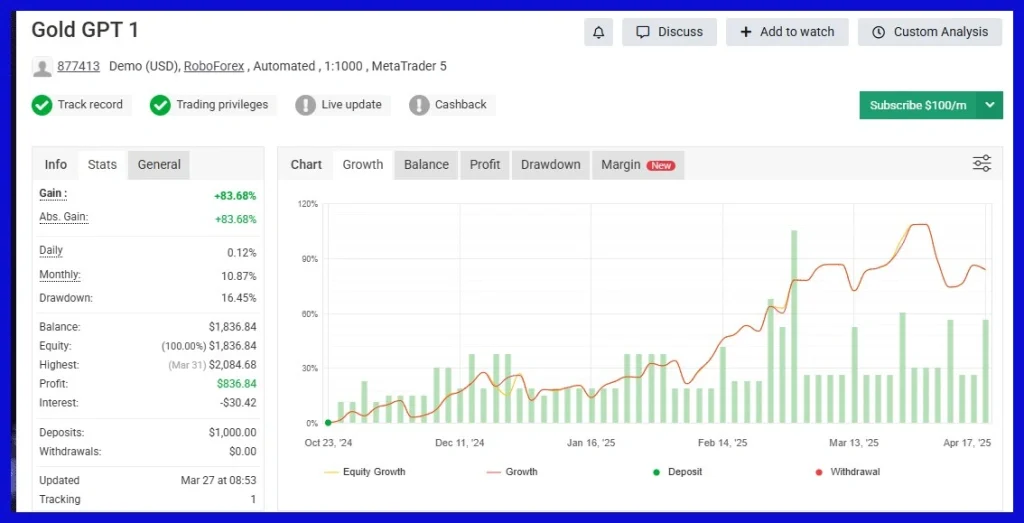Click the Trading privileges green checkmark icon
Screen dimensions: 1024x523
click(x=160, y=105)
